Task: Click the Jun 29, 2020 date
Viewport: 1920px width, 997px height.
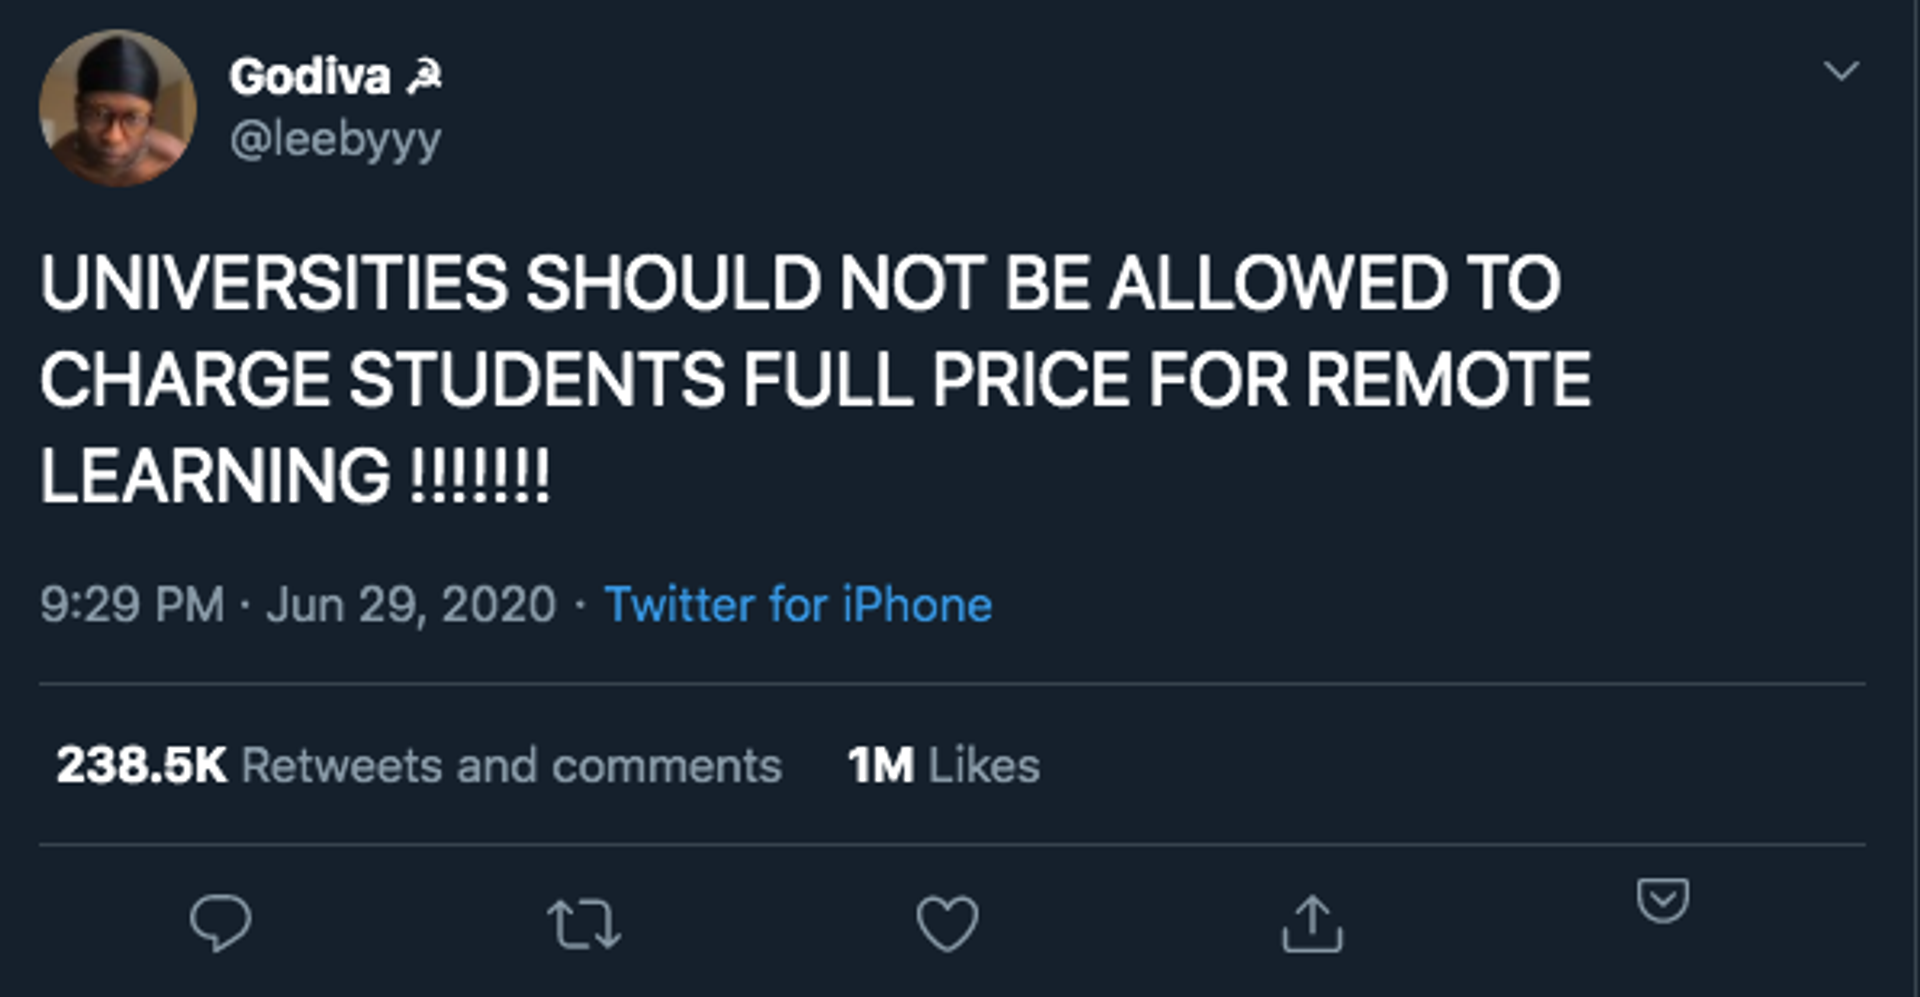Action: [x=411, y=606]
